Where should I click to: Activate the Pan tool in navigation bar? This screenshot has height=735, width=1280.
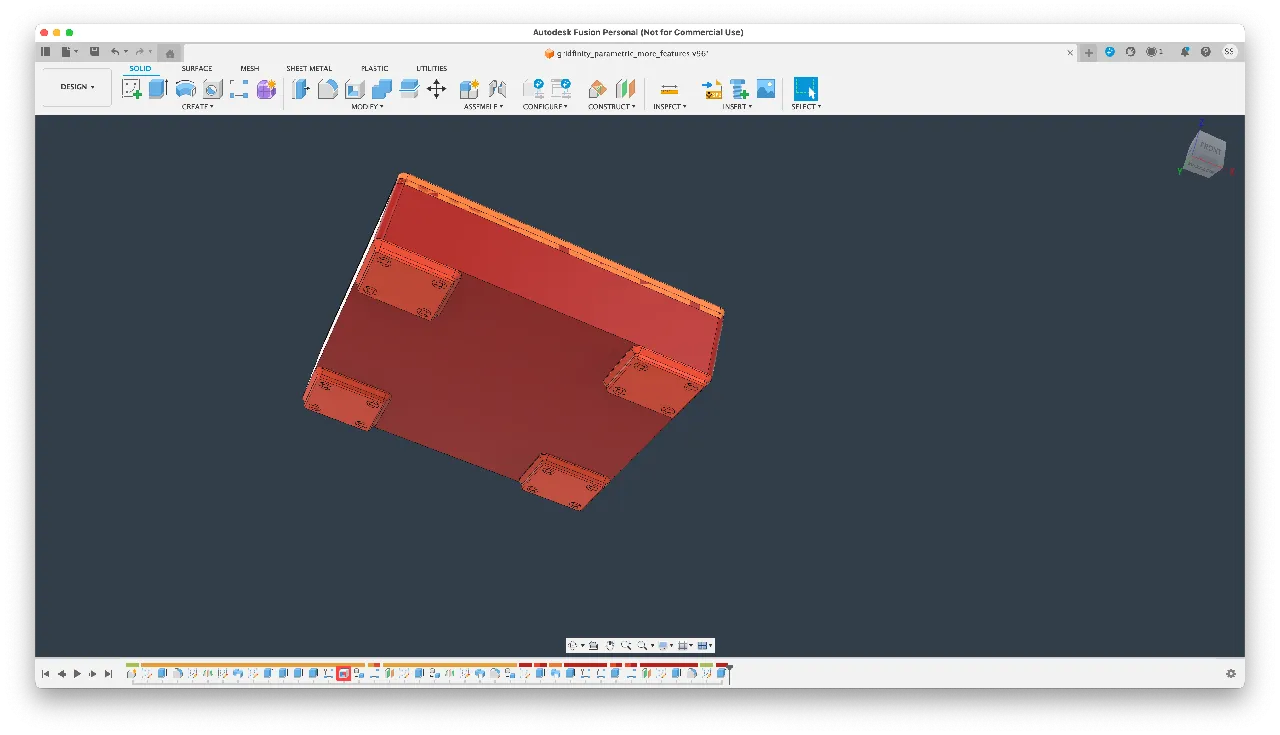[610, 645]
